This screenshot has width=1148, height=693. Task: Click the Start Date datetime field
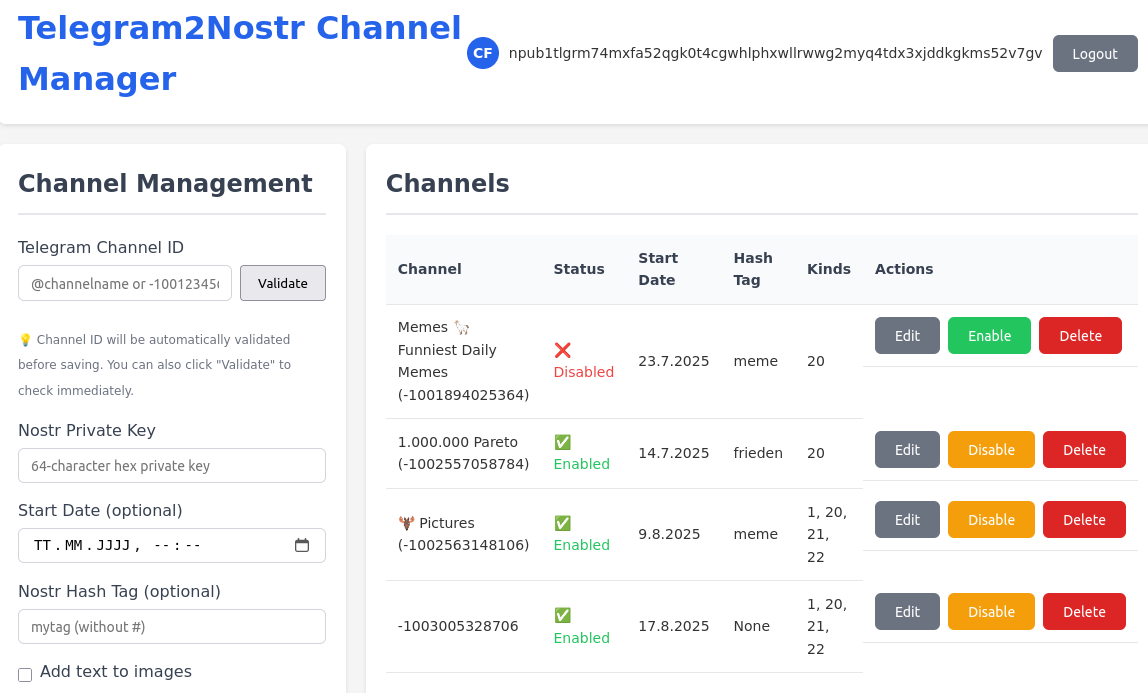coord(150,545)
